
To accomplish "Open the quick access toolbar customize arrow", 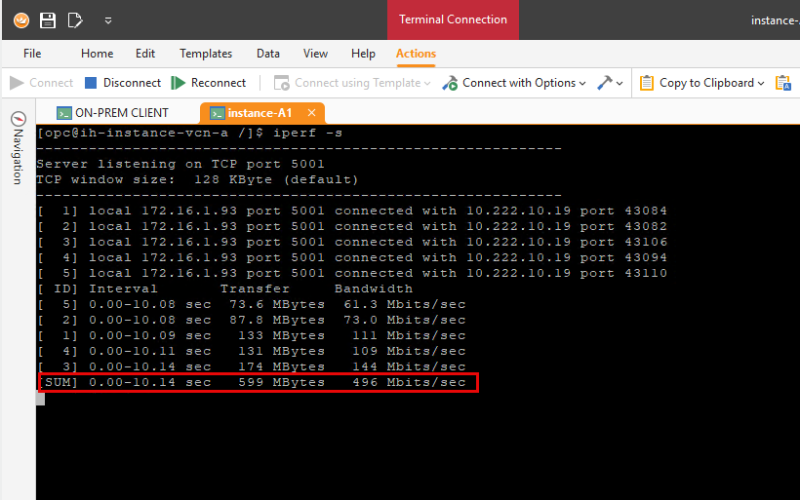I will tap(108, 20).
